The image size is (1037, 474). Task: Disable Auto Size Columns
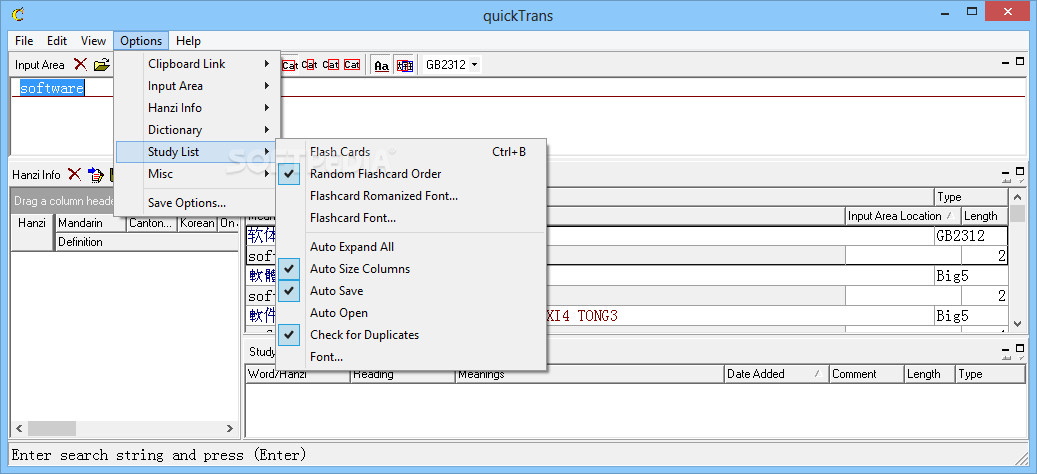pos(411,268)
